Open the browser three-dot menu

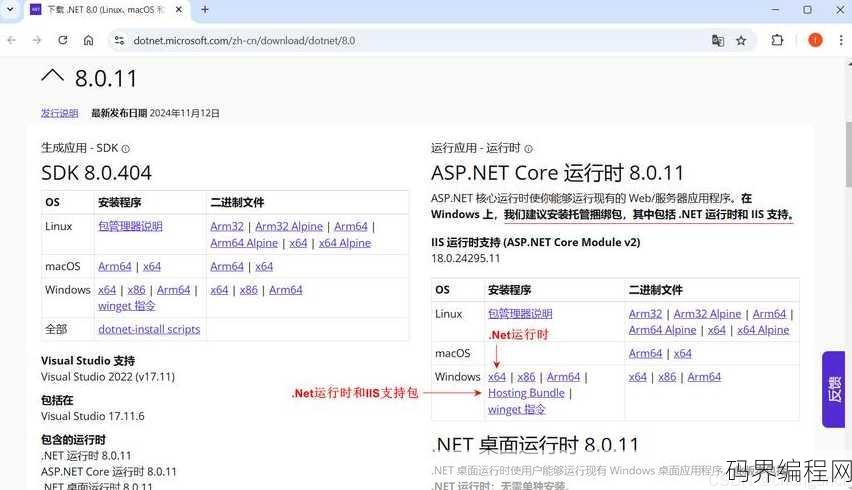point(841,40)
